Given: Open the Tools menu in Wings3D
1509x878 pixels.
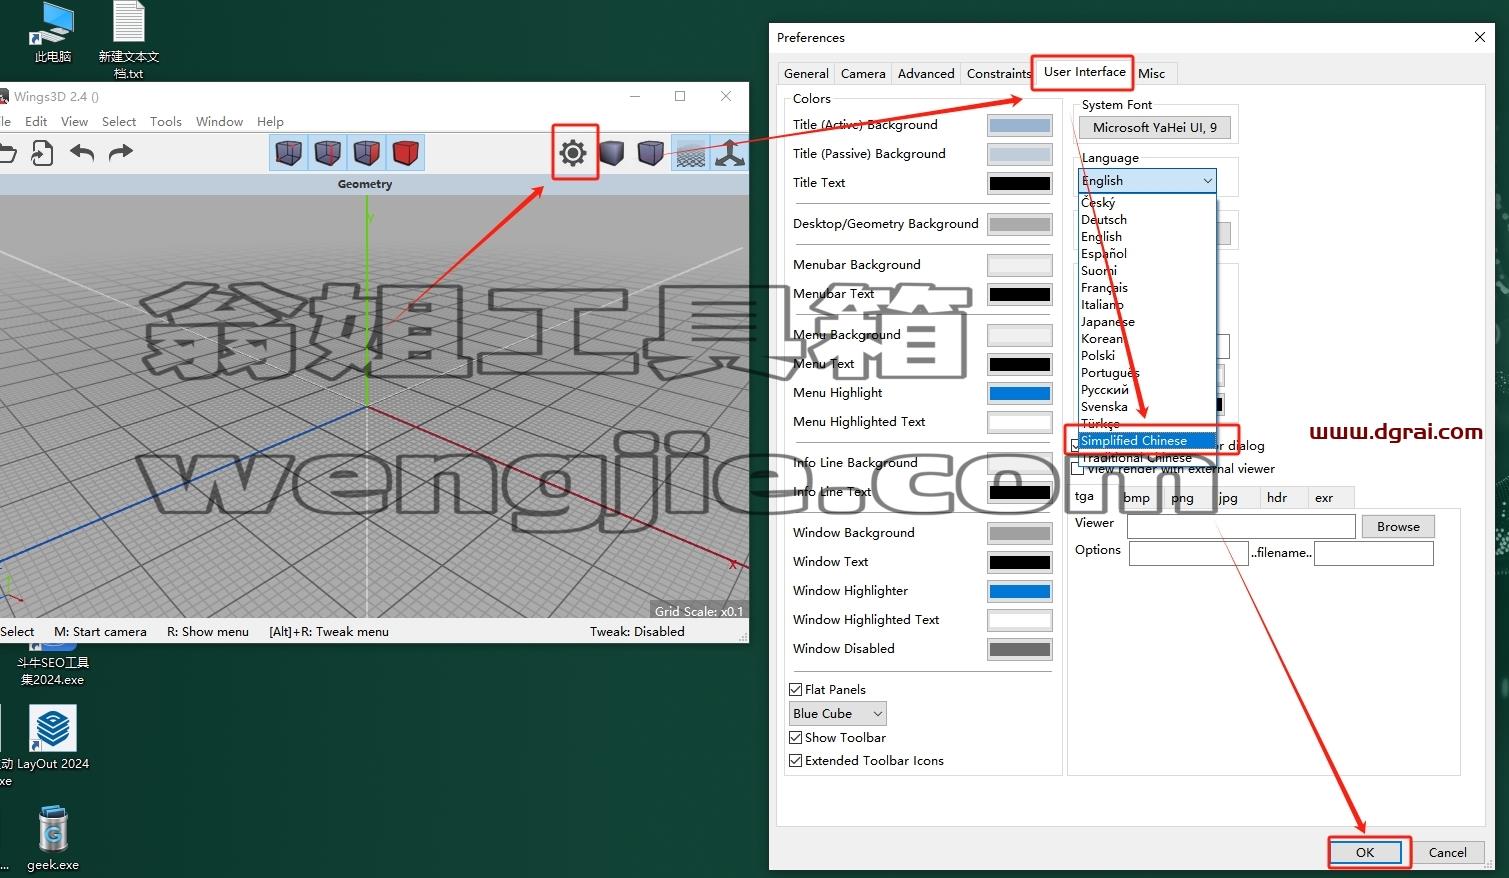Looking at the screenshot, I should 166,121.
